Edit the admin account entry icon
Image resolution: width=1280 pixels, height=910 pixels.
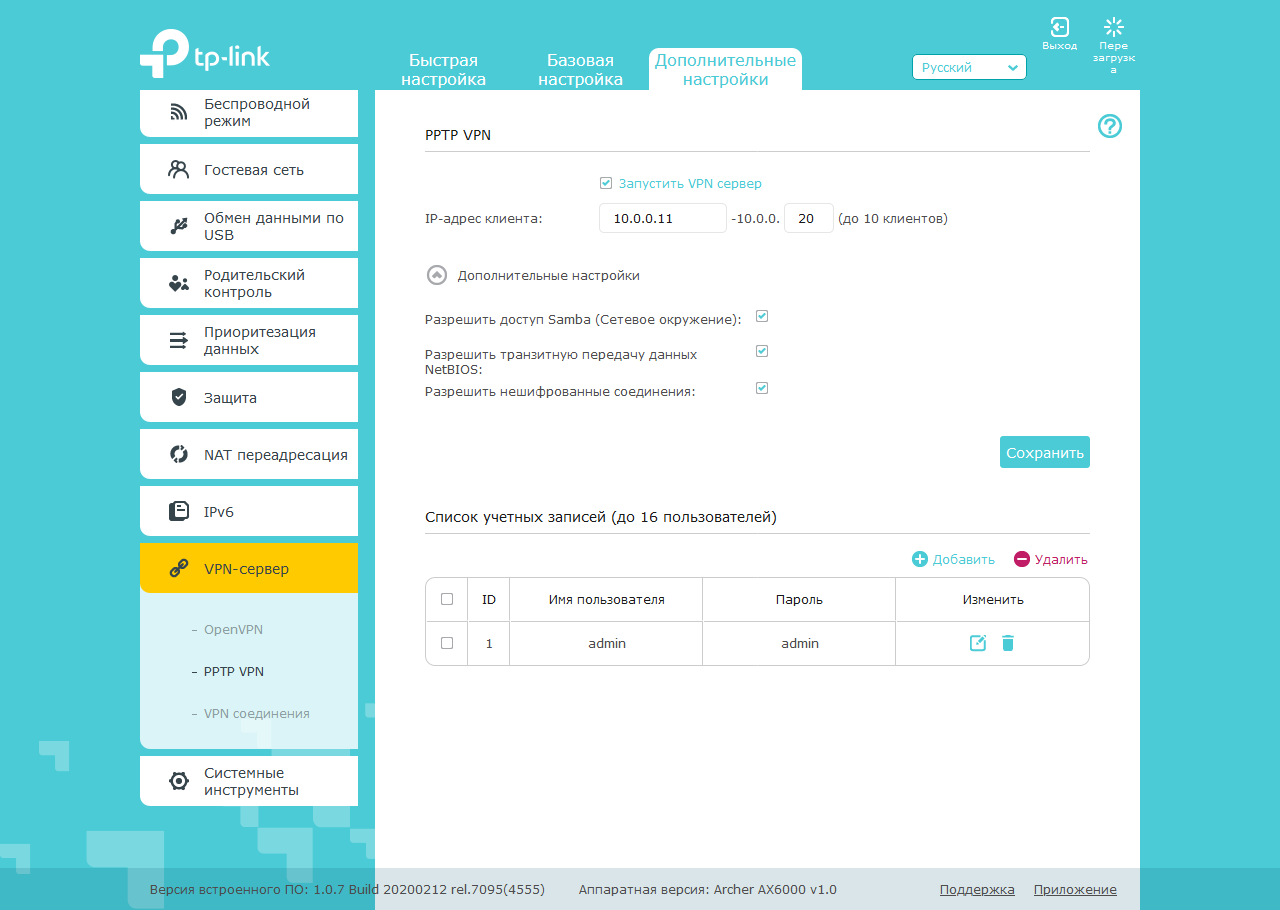pos(978,643)
